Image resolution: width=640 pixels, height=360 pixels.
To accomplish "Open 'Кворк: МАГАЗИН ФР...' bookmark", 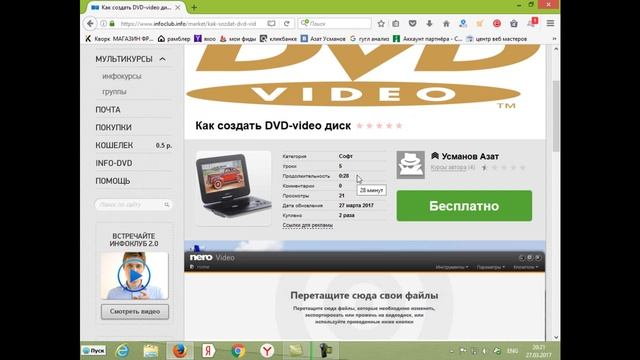I will [x=119, y=39].
